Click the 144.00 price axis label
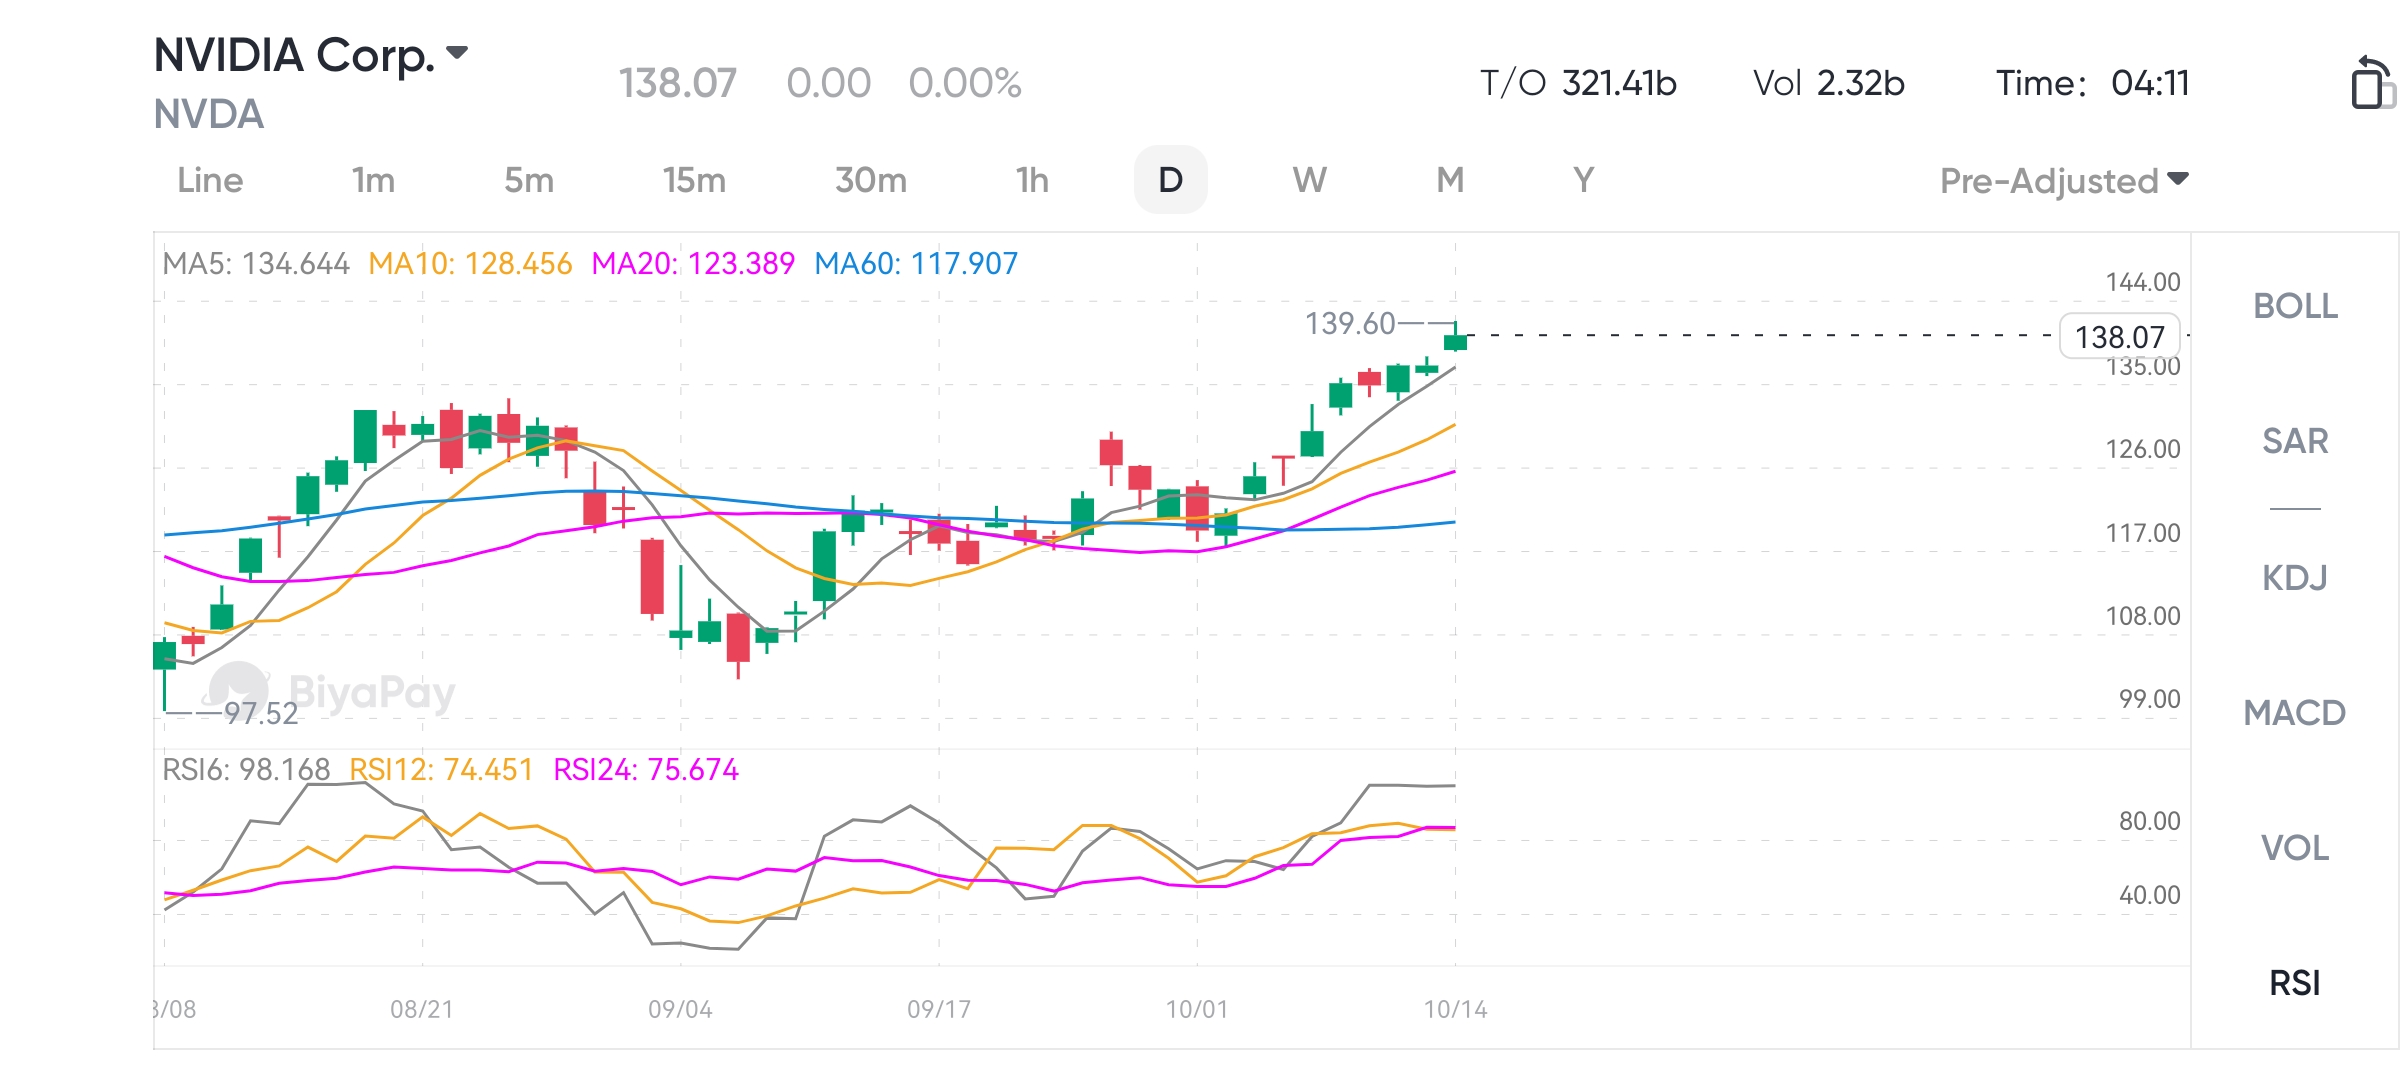Image resolution: width=2400 pixels, height=1080 pixels. [2143, 283]
